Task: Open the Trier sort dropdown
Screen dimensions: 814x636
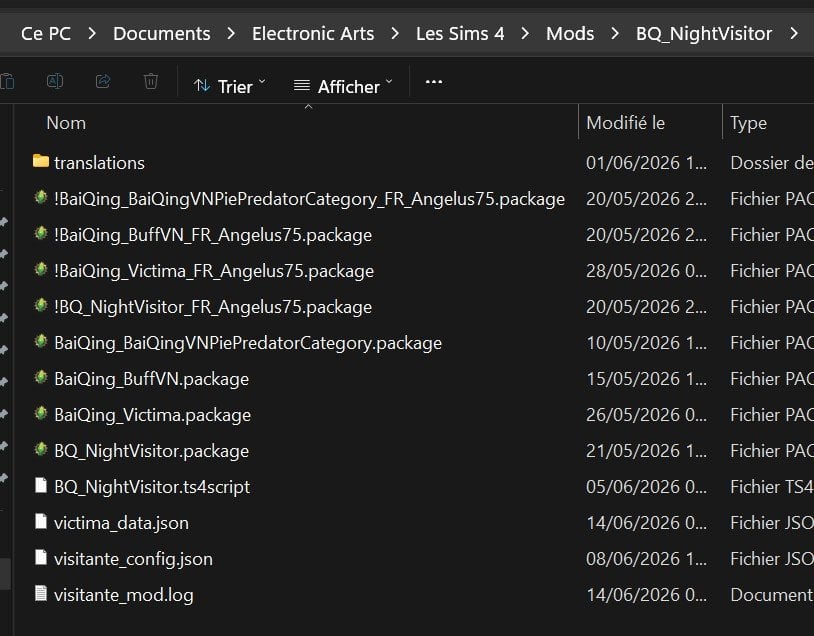Action: tap(229, 86)
